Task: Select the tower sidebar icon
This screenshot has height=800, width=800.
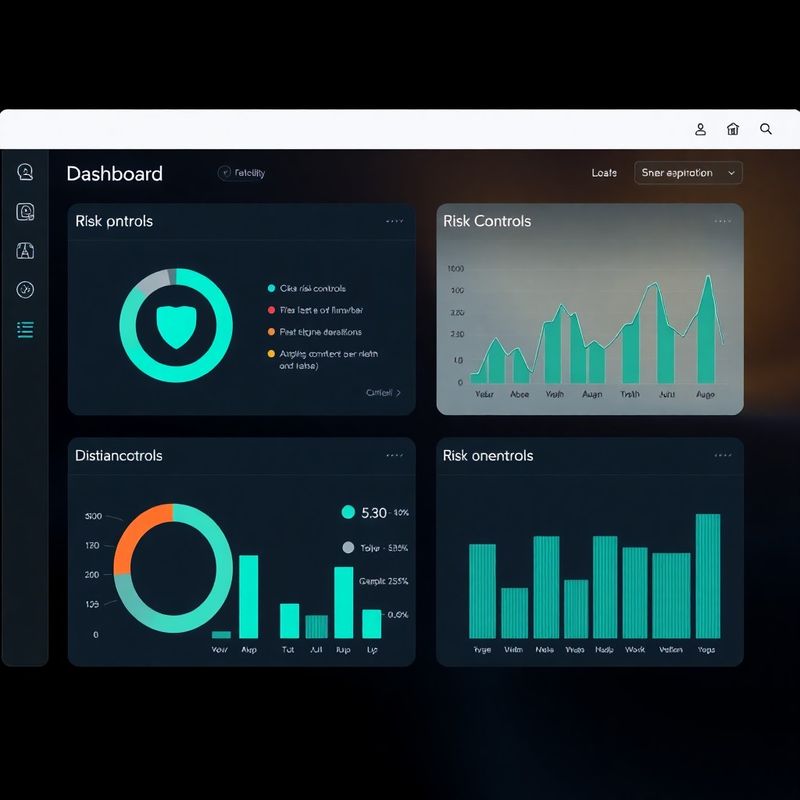Action: (x=25, y=251)
